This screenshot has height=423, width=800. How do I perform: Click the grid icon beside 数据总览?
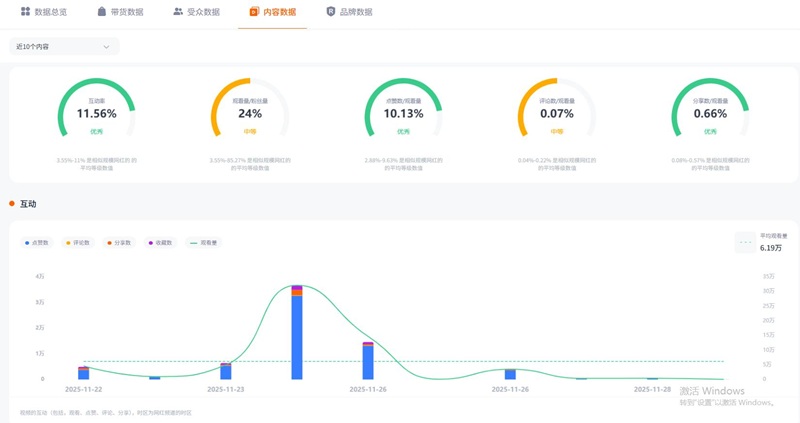tap(25, 11)
